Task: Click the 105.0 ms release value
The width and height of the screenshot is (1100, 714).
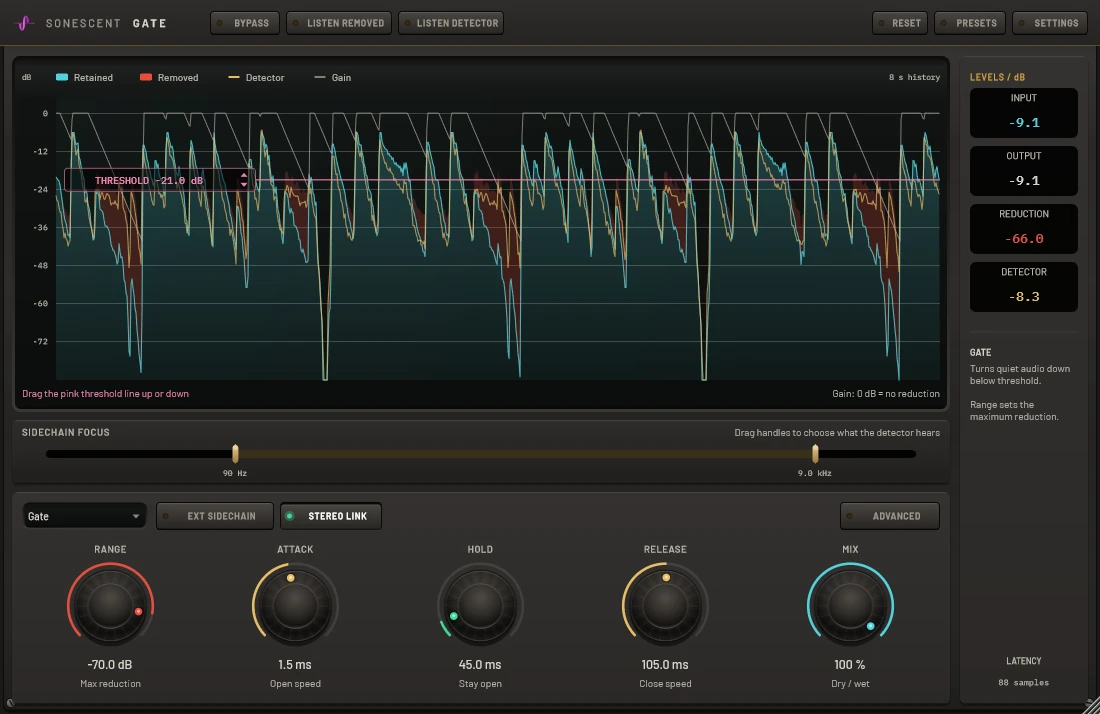Action: 665,664
